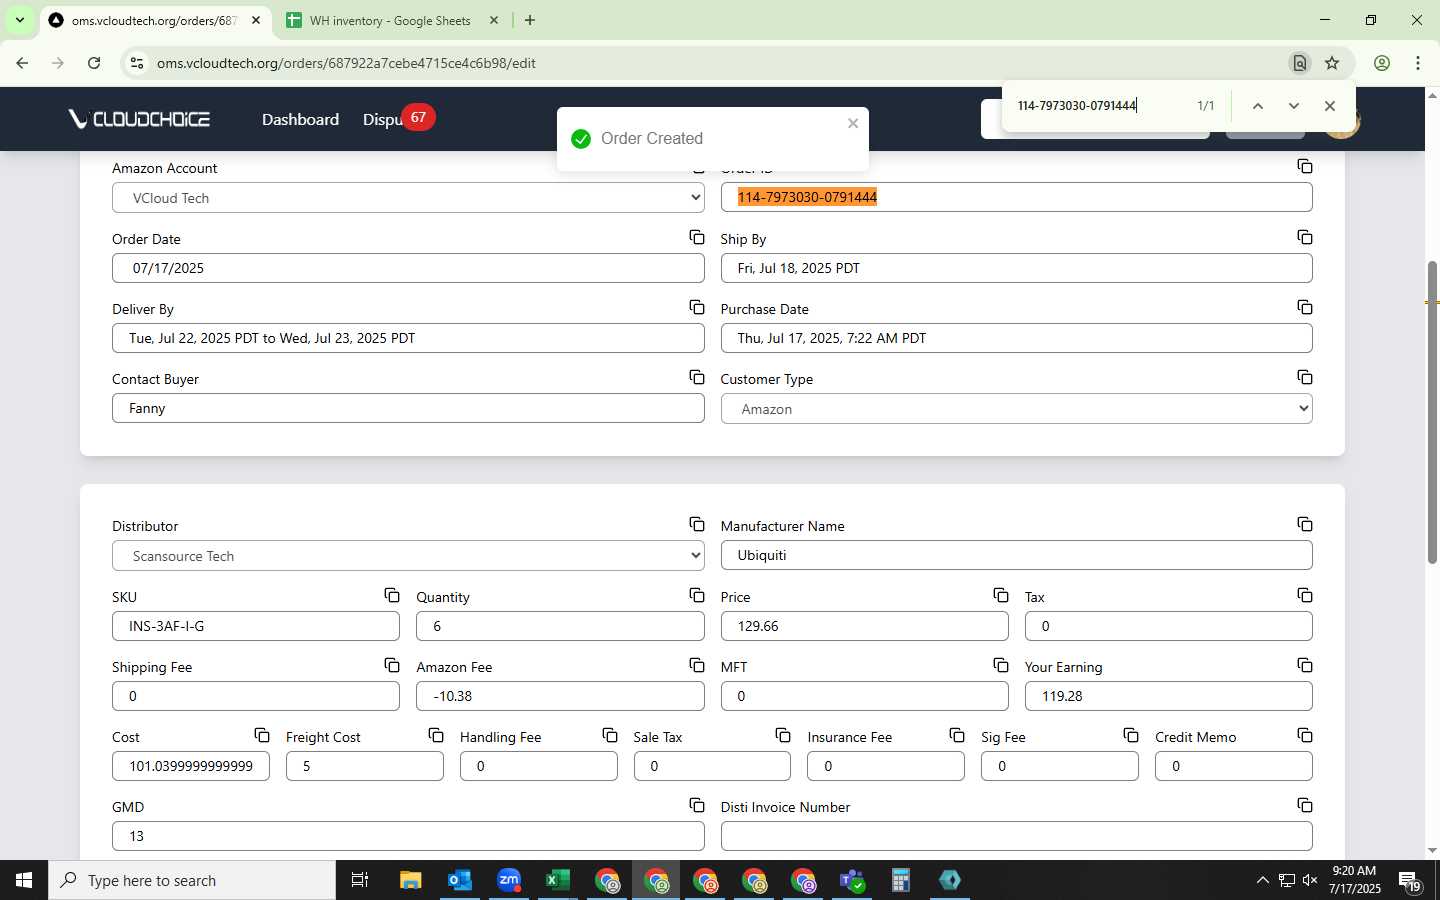The image size is (1440, 900).
Task: Copy the Order Date value
Action: tap(696, 237)
